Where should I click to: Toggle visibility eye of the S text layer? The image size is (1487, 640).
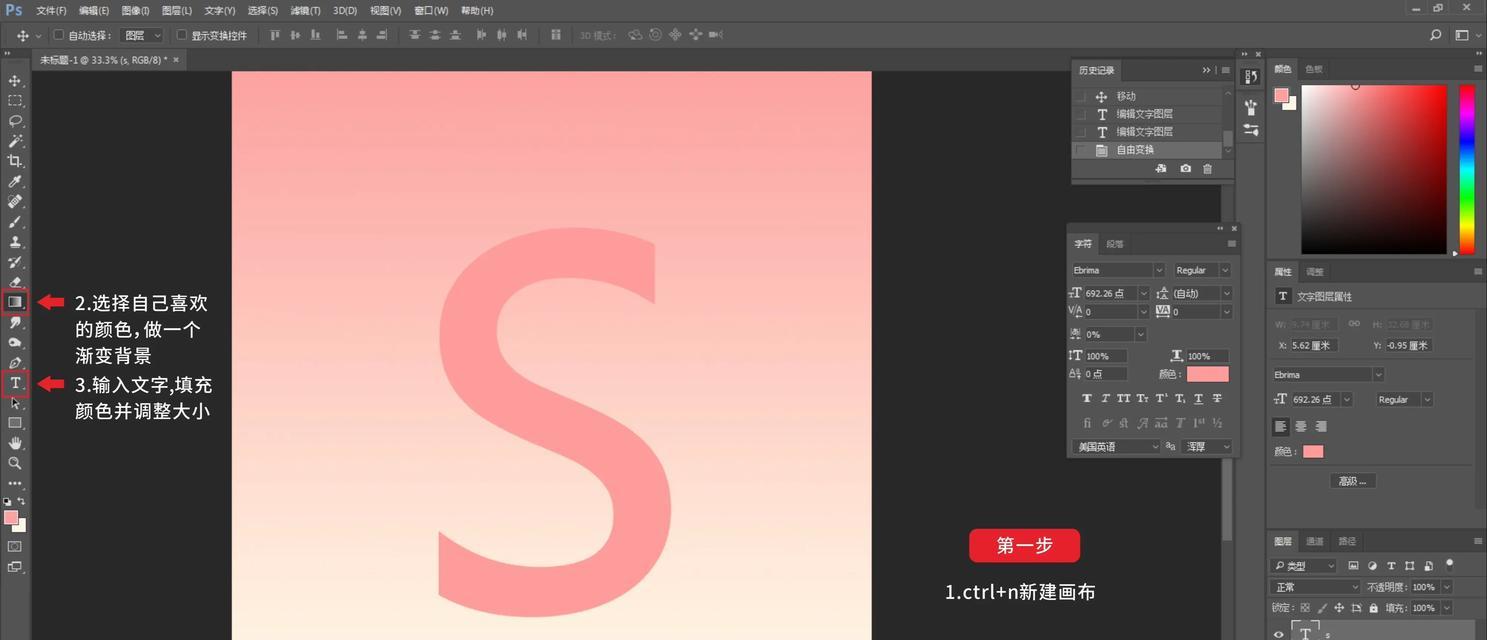coord(1278,633)
